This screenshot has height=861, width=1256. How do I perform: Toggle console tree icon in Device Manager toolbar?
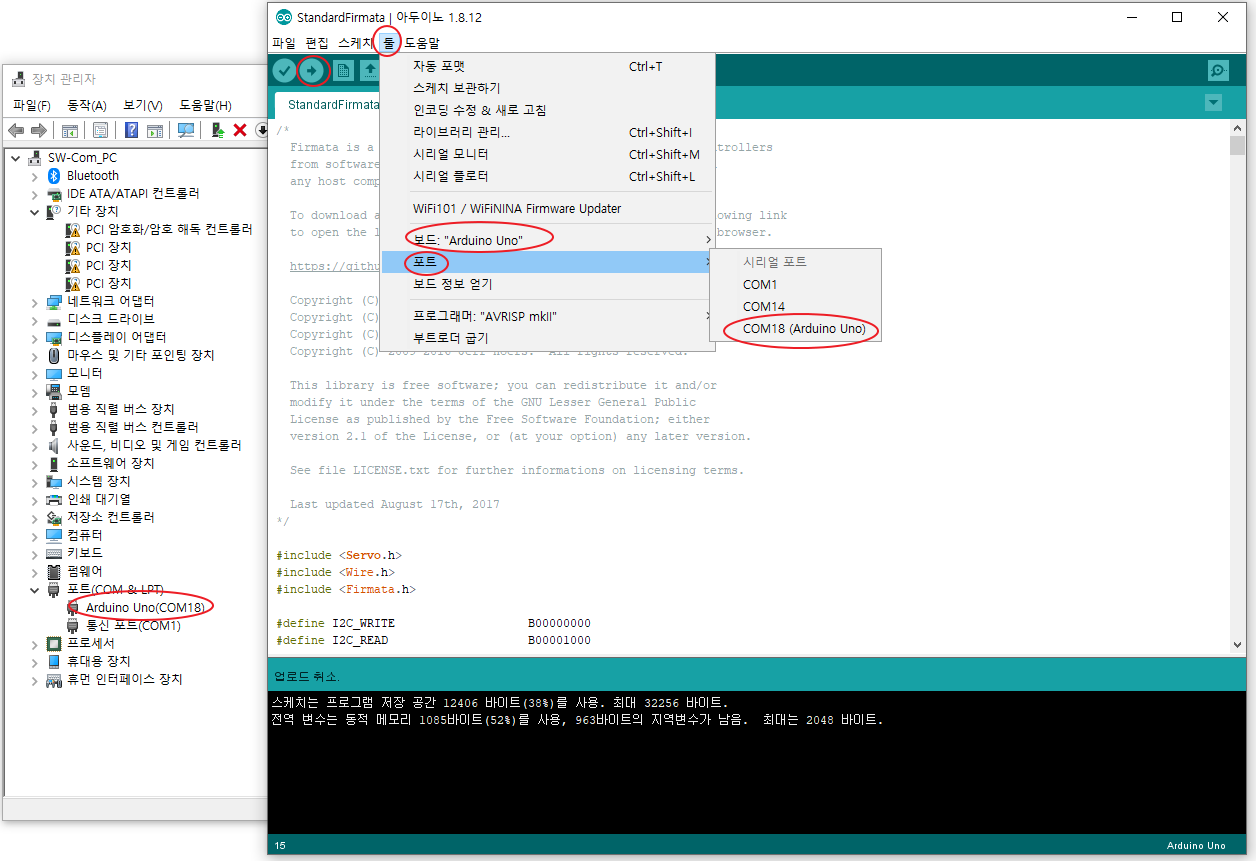tap(70, 130)
